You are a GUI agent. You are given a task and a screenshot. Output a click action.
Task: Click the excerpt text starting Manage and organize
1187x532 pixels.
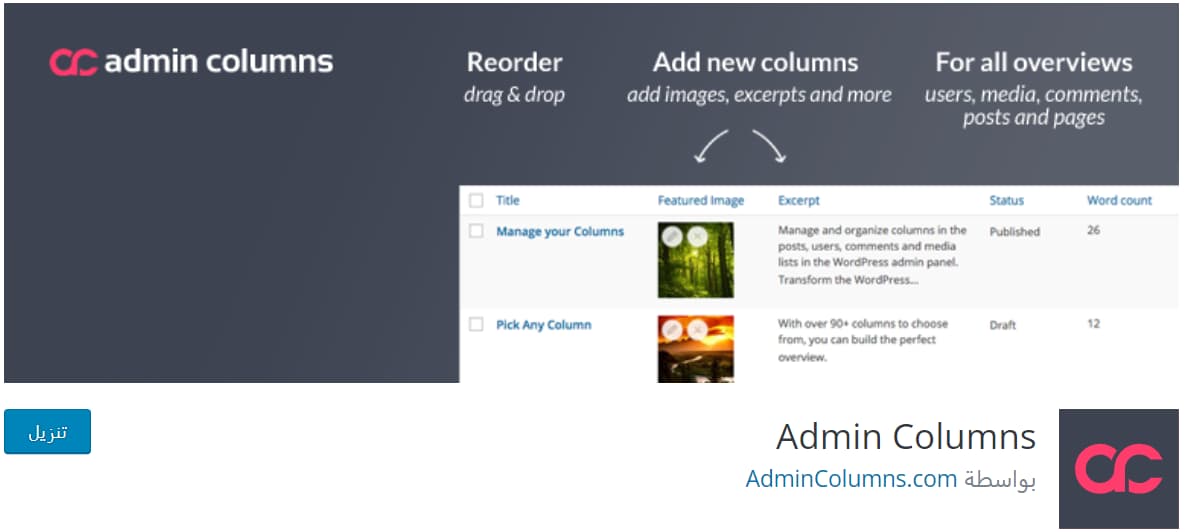pyautogui.click(x=872, y=255)
